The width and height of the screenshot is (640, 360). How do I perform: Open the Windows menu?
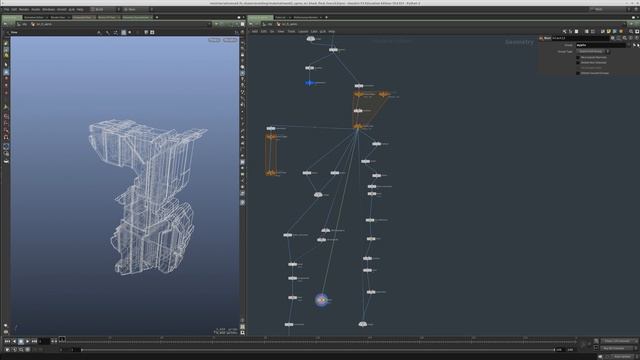click(x=49, y=9)
